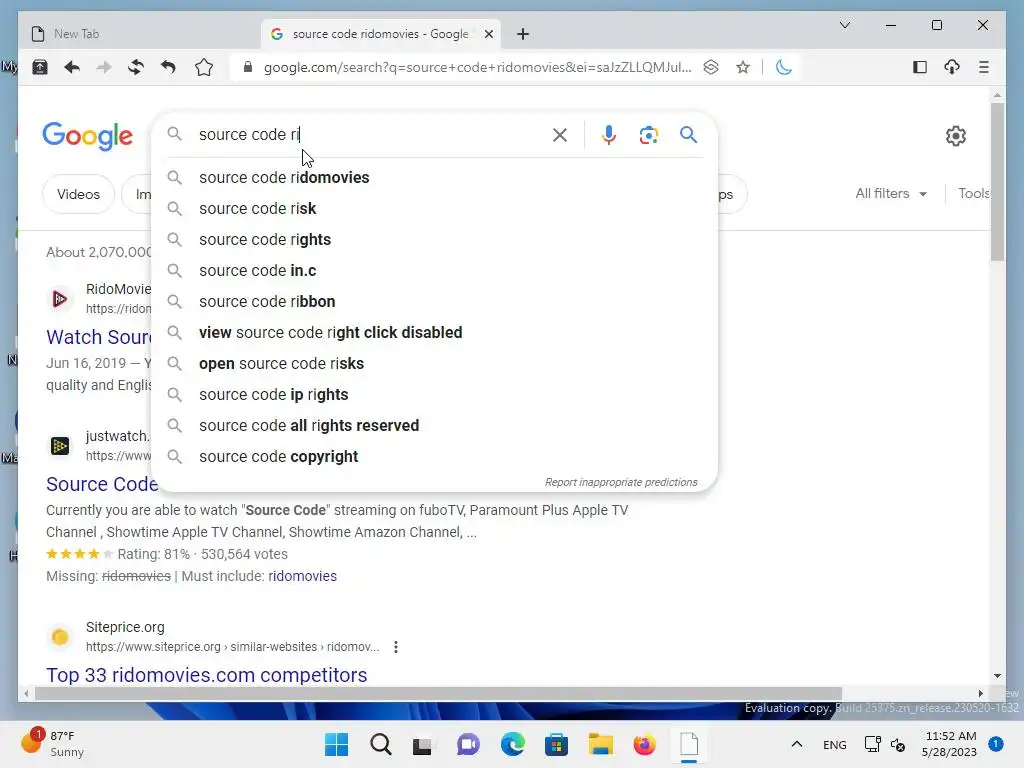Switch to the New Tab tab

(140, 34)
